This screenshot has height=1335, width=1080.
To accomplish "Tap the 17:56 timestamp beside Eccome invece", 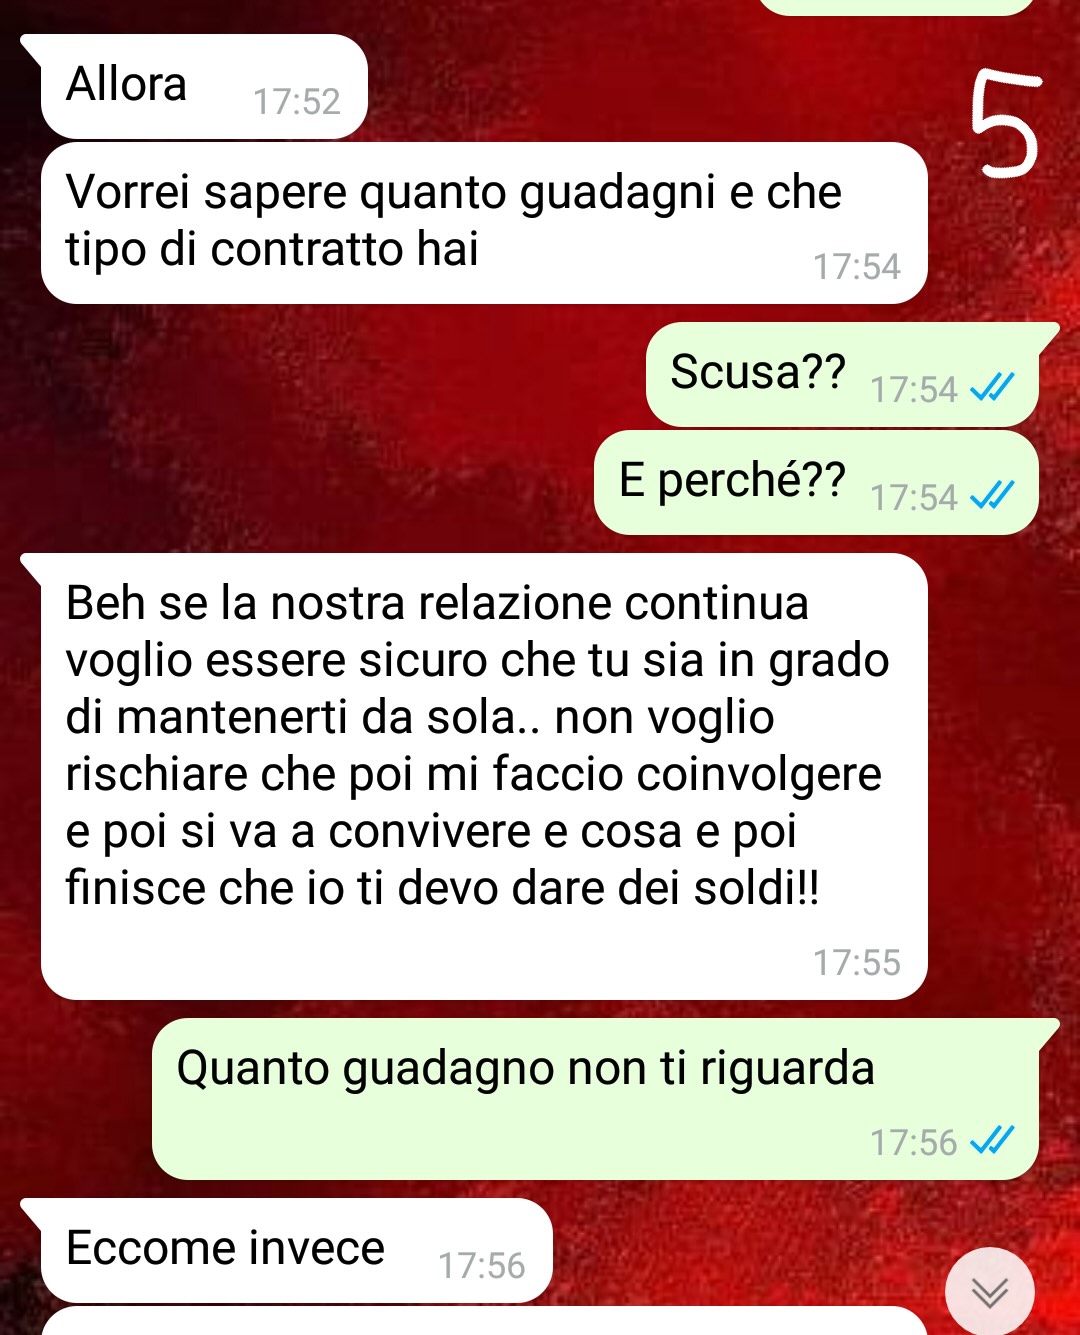I will [x=482, y=1266].
